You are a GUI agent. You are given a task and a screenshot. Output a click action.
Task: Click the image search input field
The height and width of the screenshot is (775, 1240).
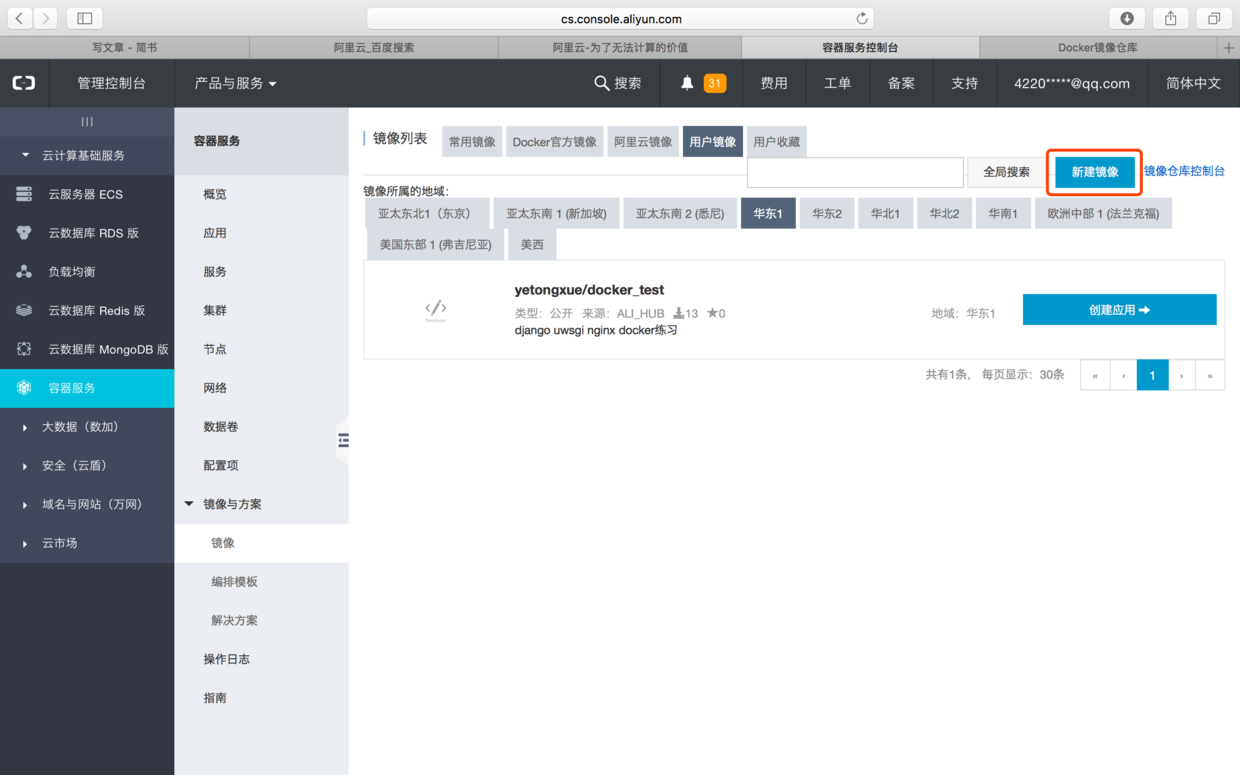click(x=855, y=172)
